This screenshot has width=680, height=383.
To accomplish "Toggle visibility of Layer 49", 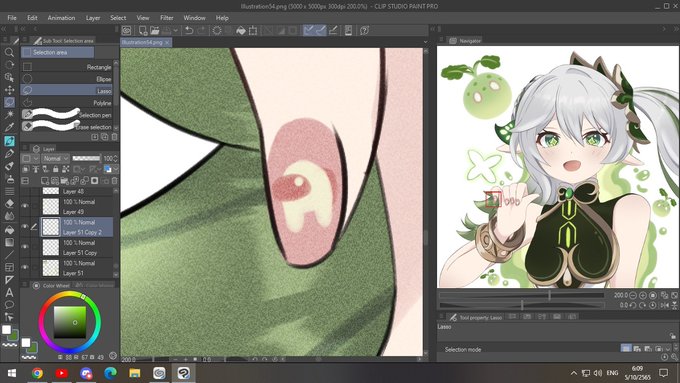I will coord(25,206).
